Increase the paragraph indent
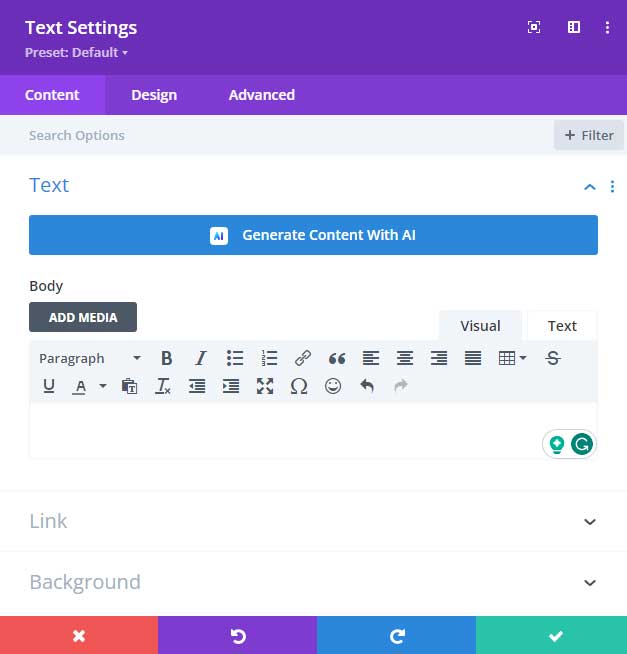627x654 pixels. (x=231, y=386)
